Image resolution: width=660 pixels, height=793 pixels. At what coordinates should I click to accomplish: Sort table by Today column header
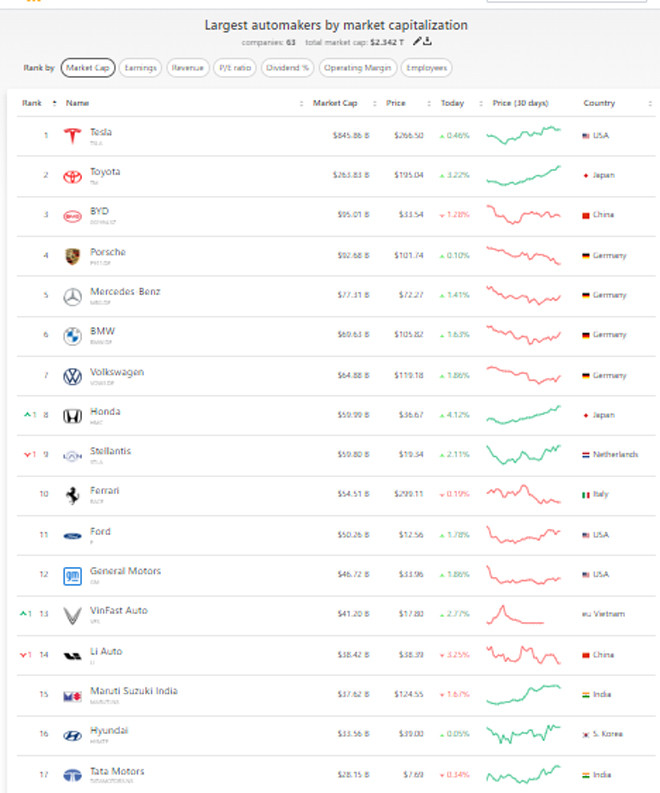(x=453, y=103)
